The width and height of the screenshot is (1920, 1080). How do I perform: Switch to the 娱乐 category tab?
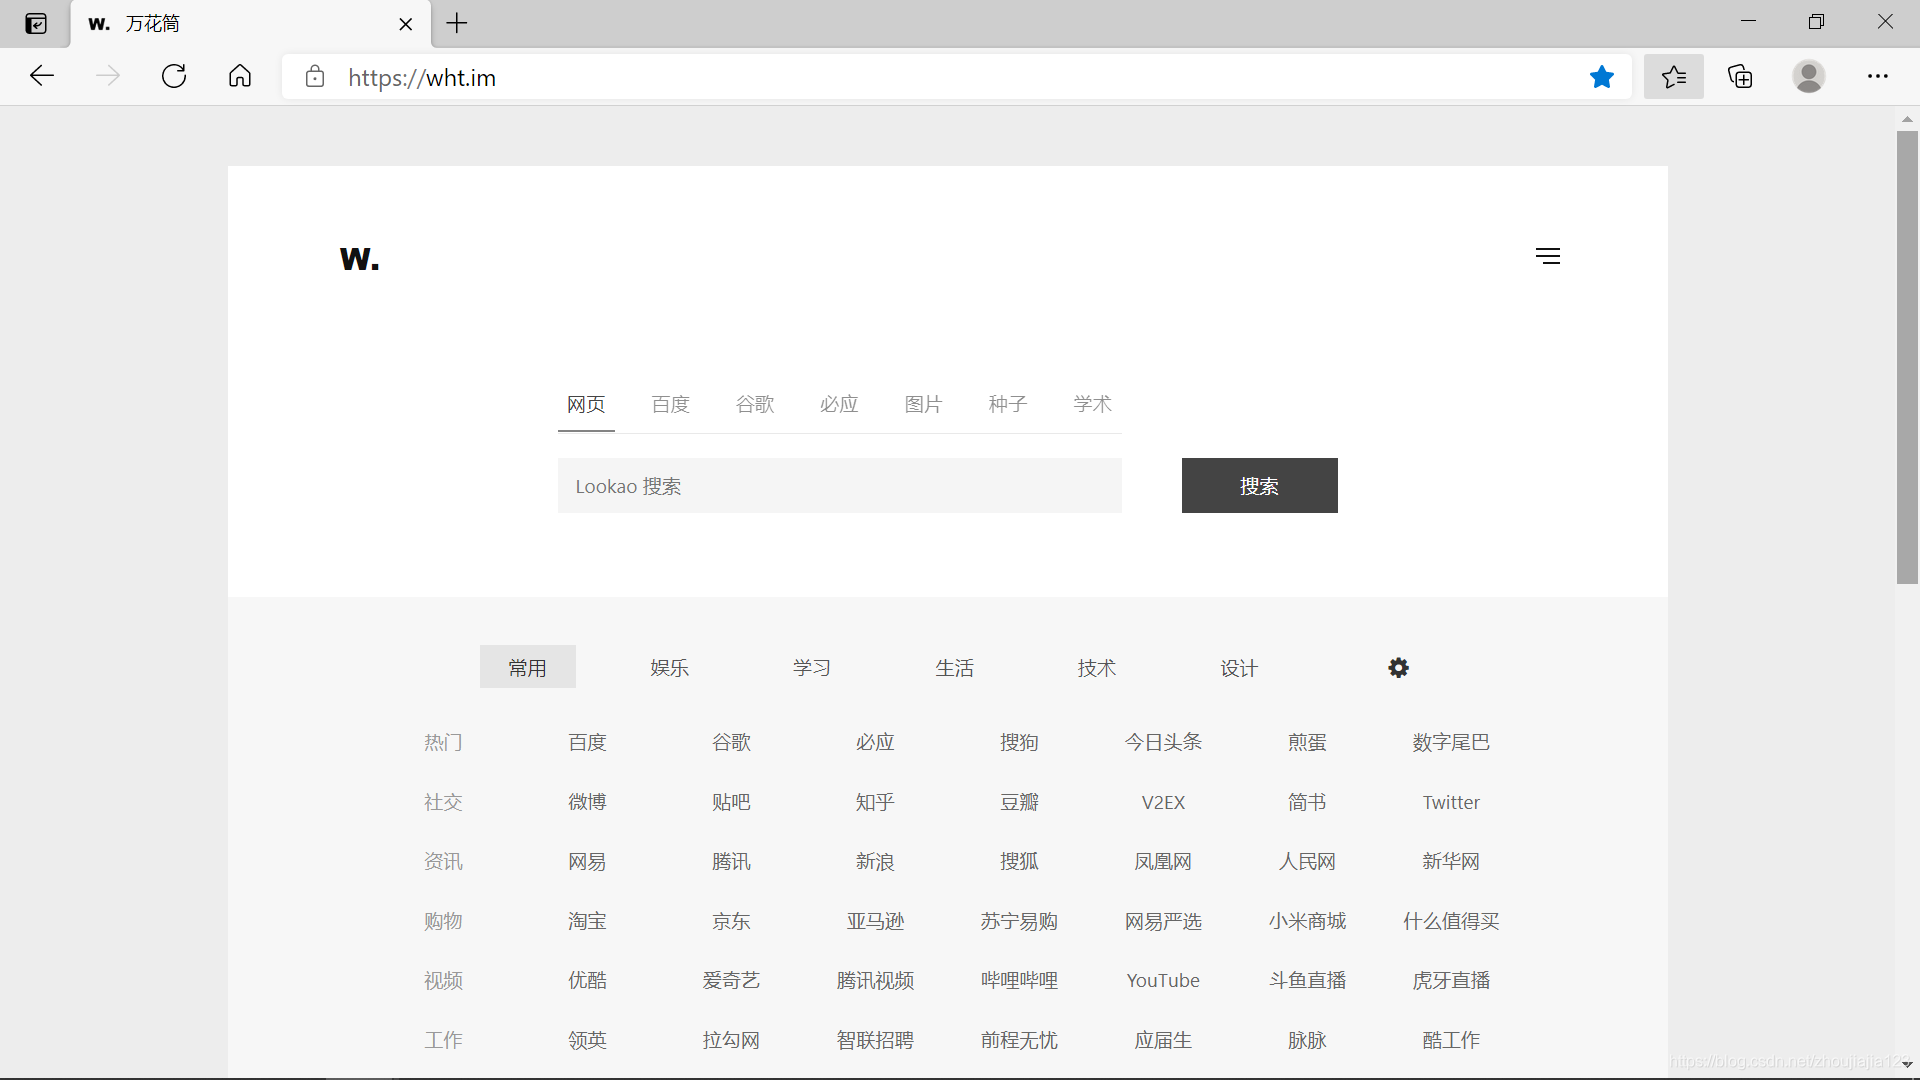669,668
